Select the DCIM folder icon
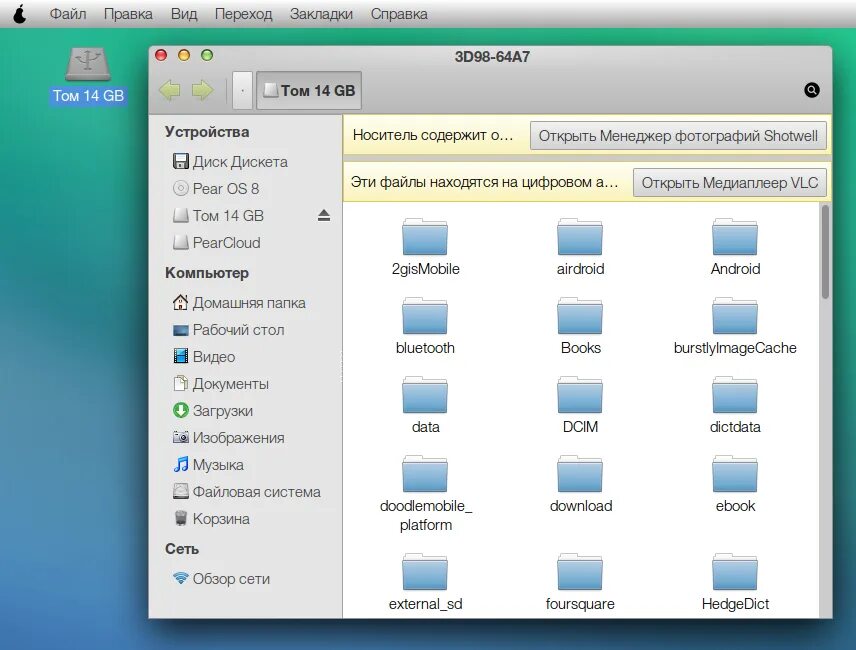The height and width of the screenshot is (650, 856). 580,395
